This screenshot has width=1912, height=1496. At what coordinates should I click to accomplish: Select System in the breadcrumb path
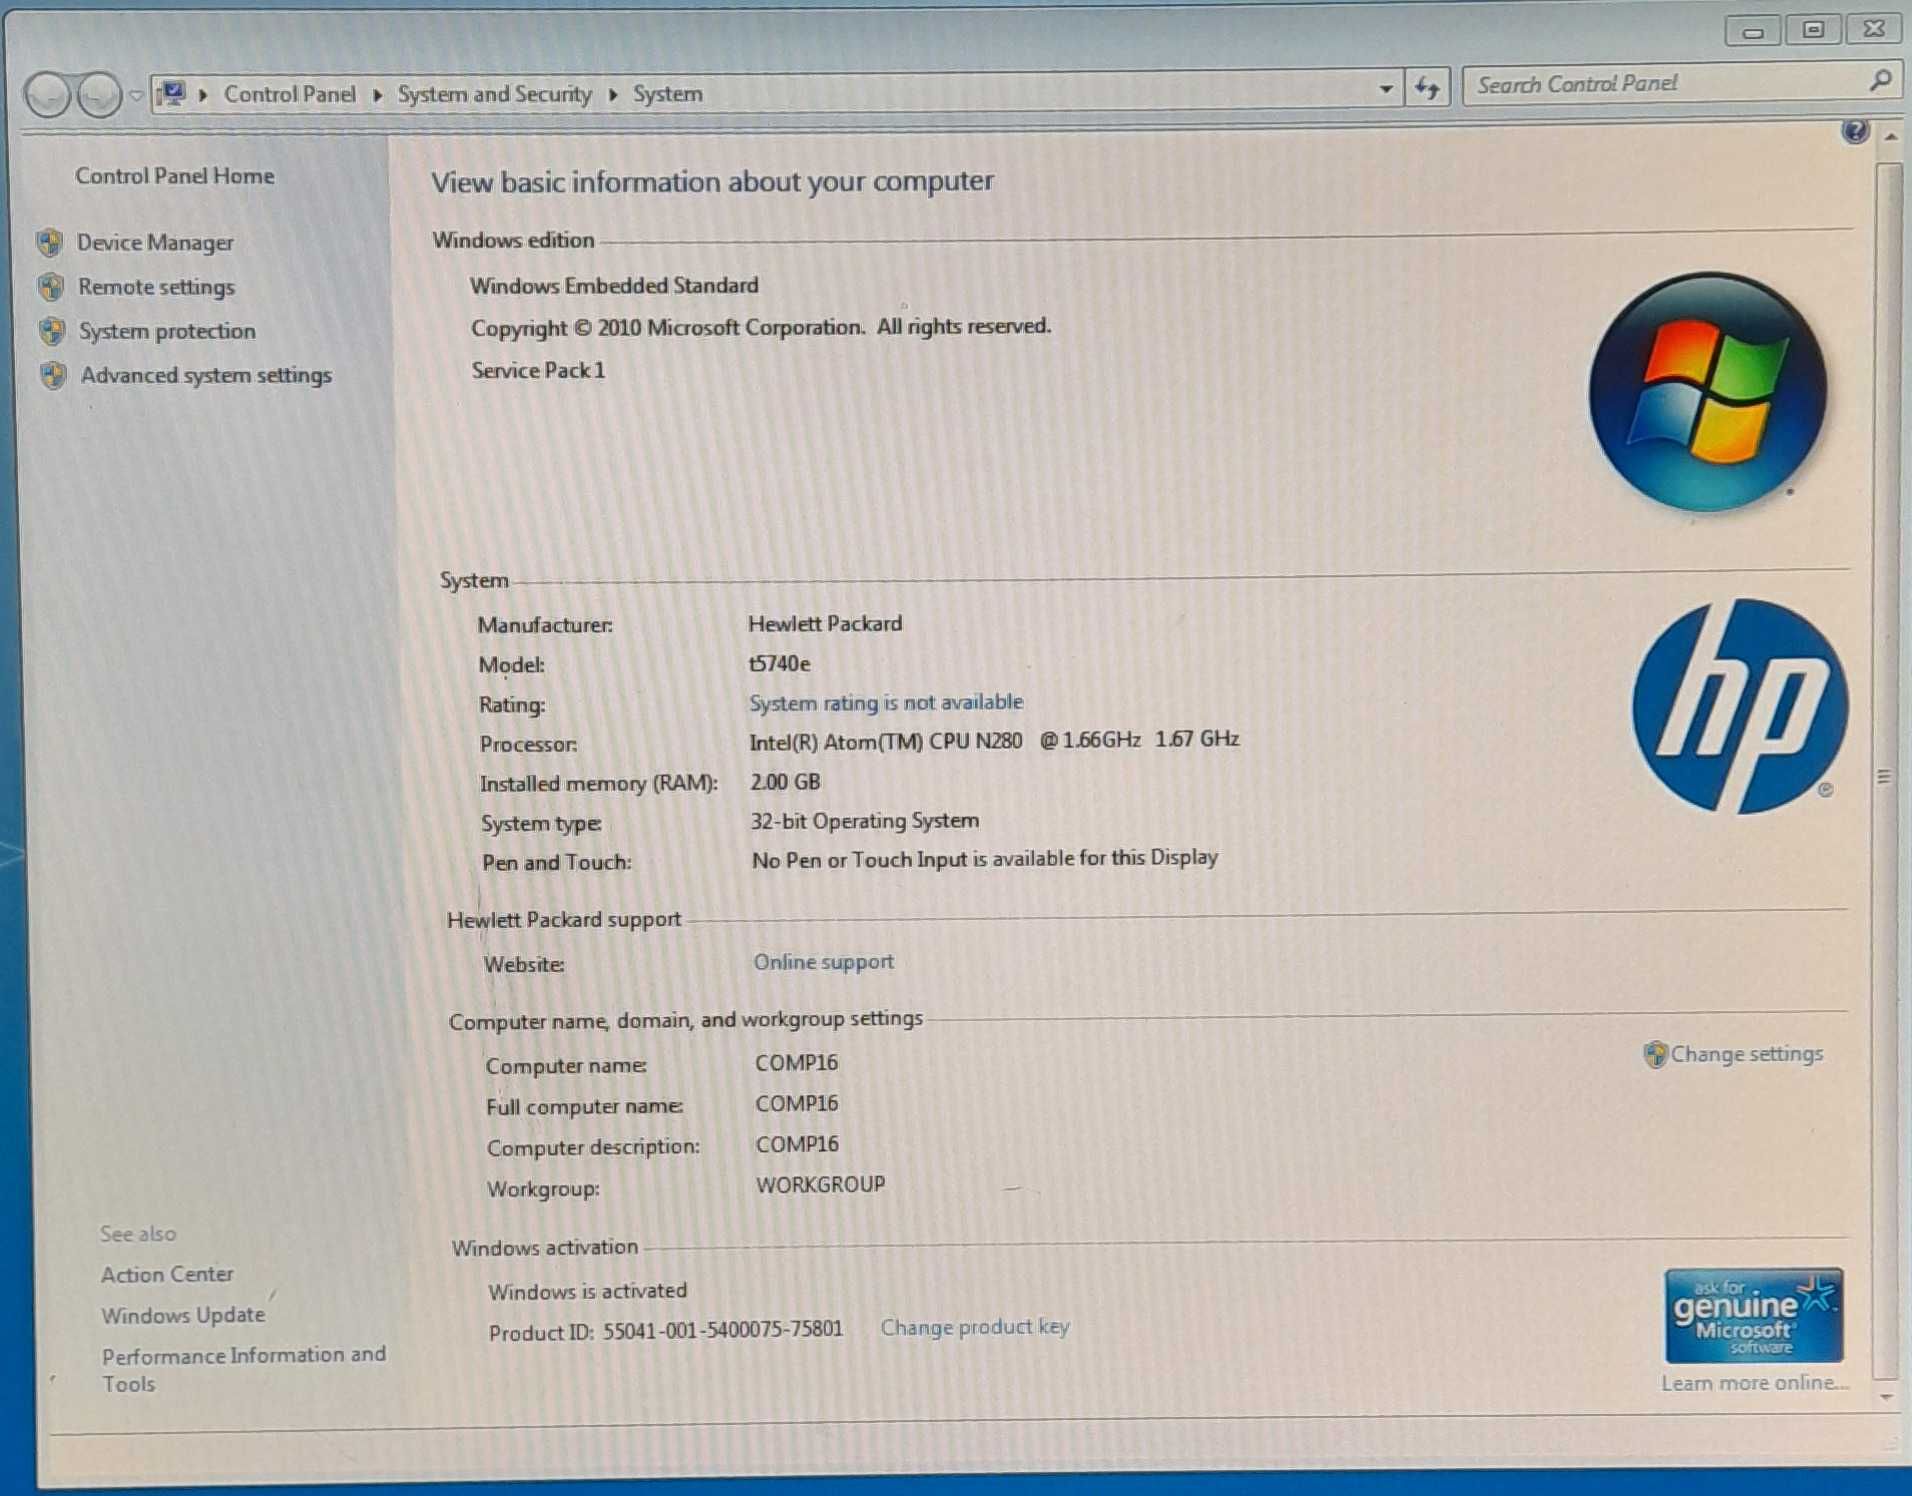[667, 94]
